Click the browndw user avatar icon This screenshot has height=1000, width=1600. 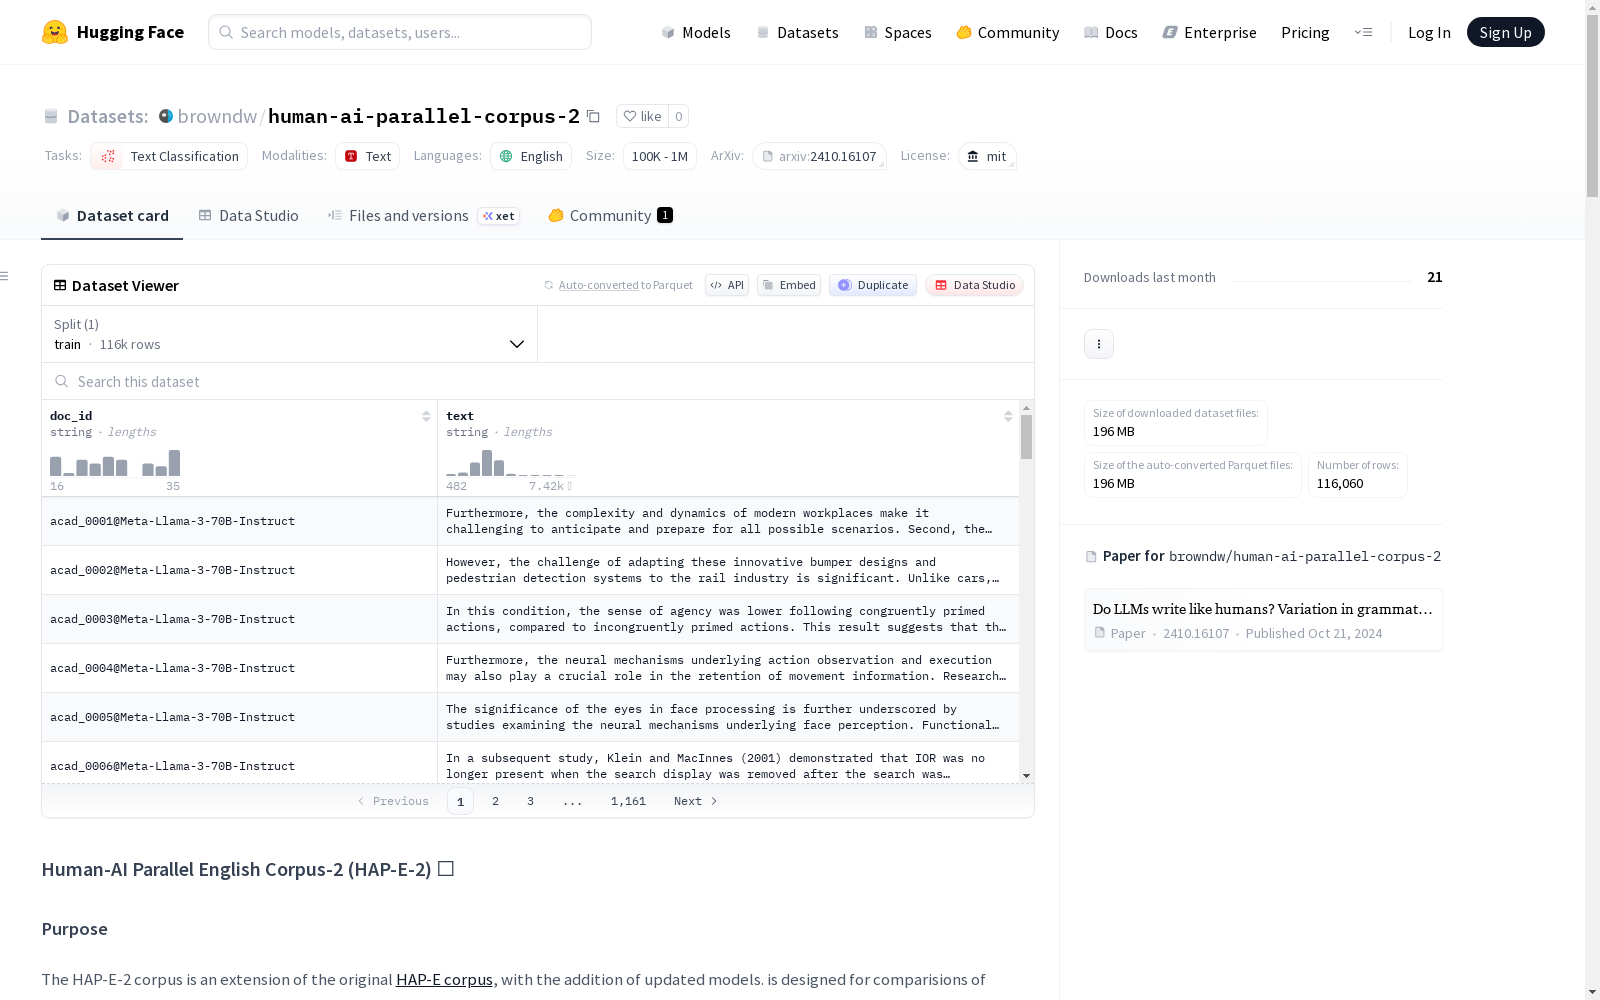166,116
